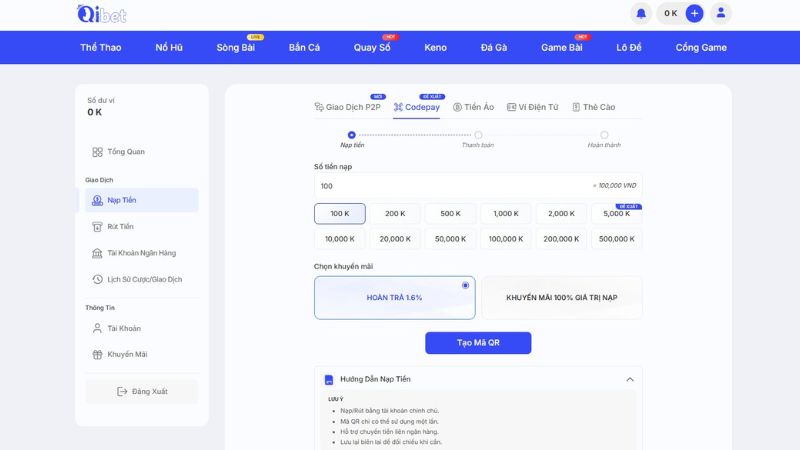The image size is (800, 450).
Task: Click the Giao Dịch P2P tab icon
Action: [319, 107]
